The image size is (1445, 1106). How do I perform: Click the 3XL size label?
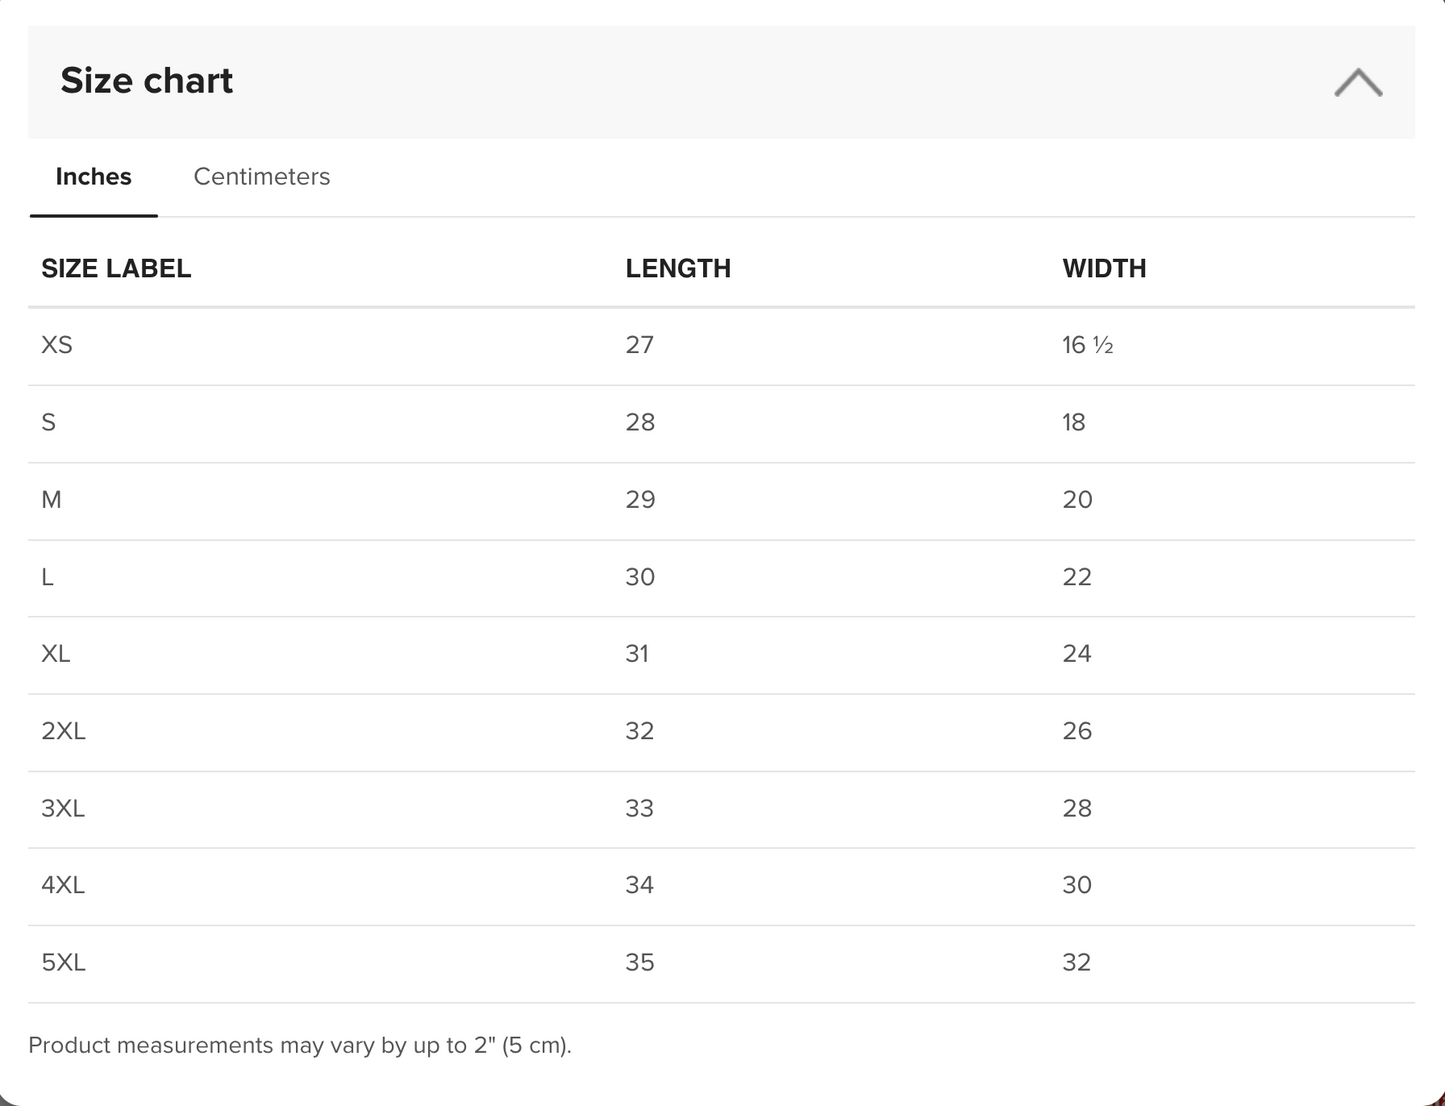click(x=63, y=808)
